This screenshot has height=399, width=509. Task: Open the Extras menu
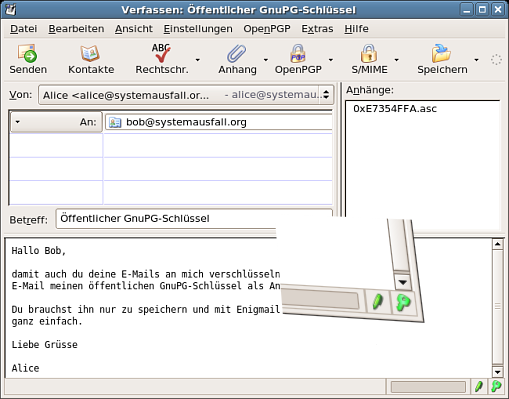317,29
